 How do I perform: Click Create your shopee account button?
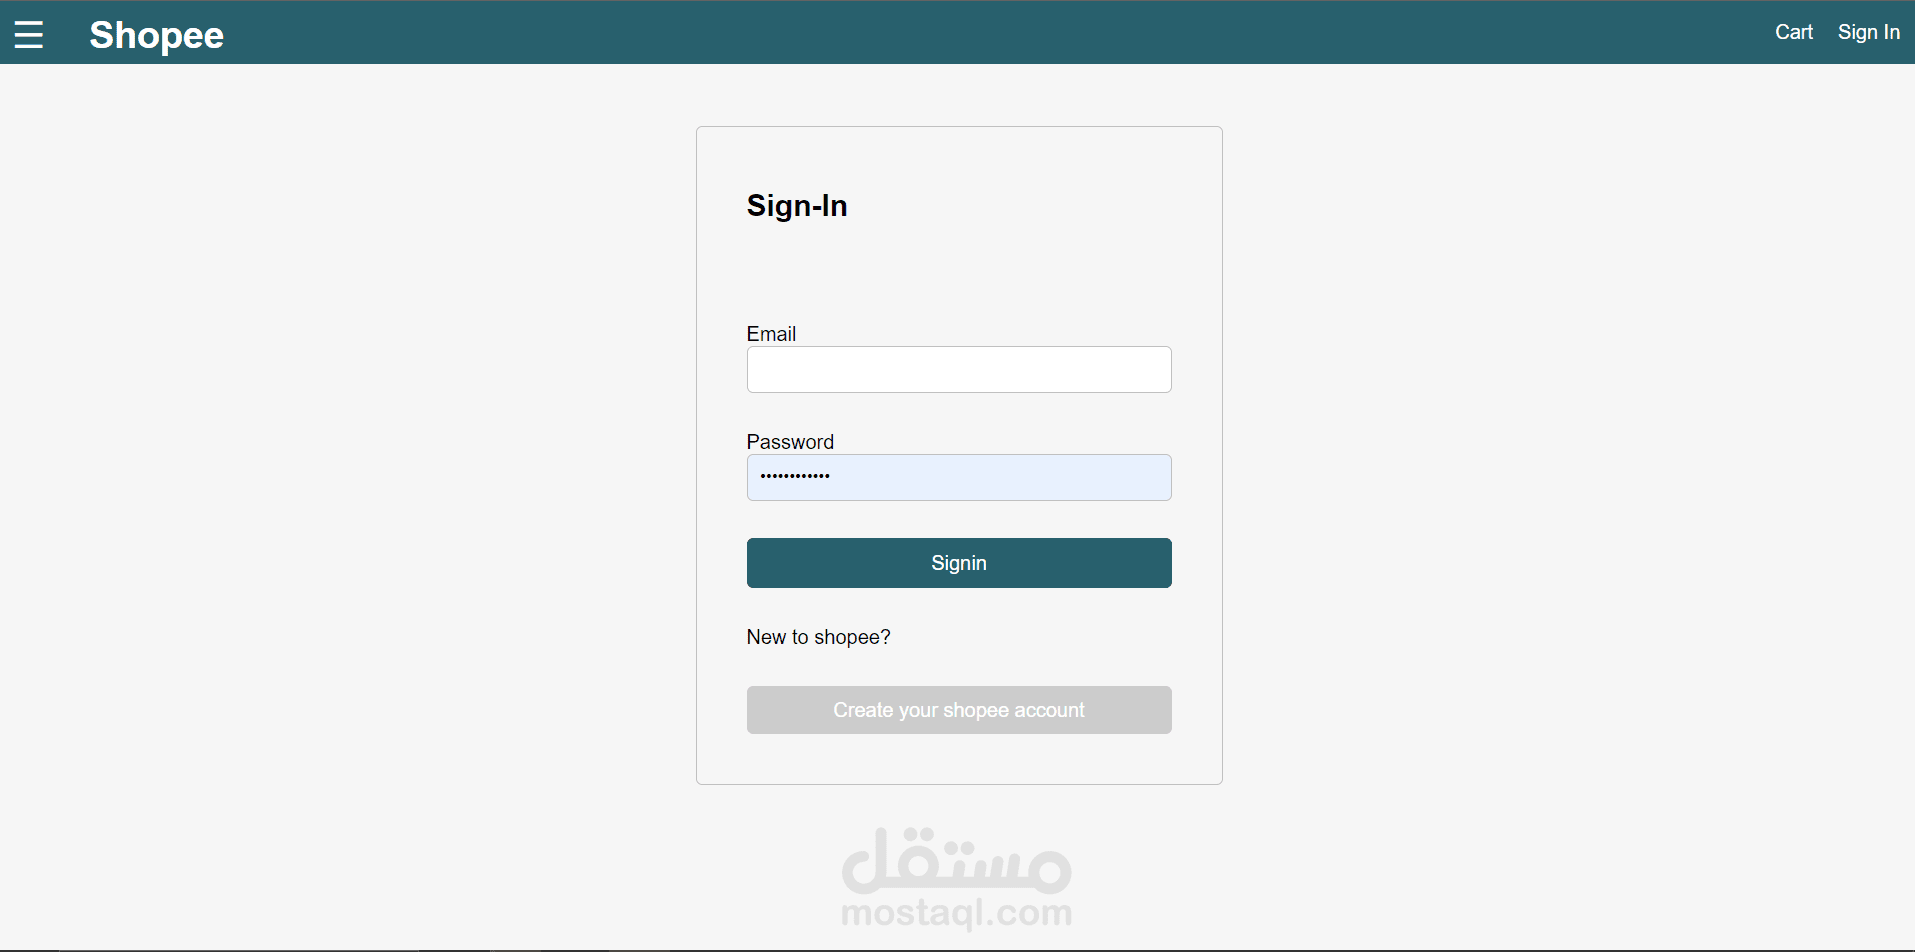point(959,710)
